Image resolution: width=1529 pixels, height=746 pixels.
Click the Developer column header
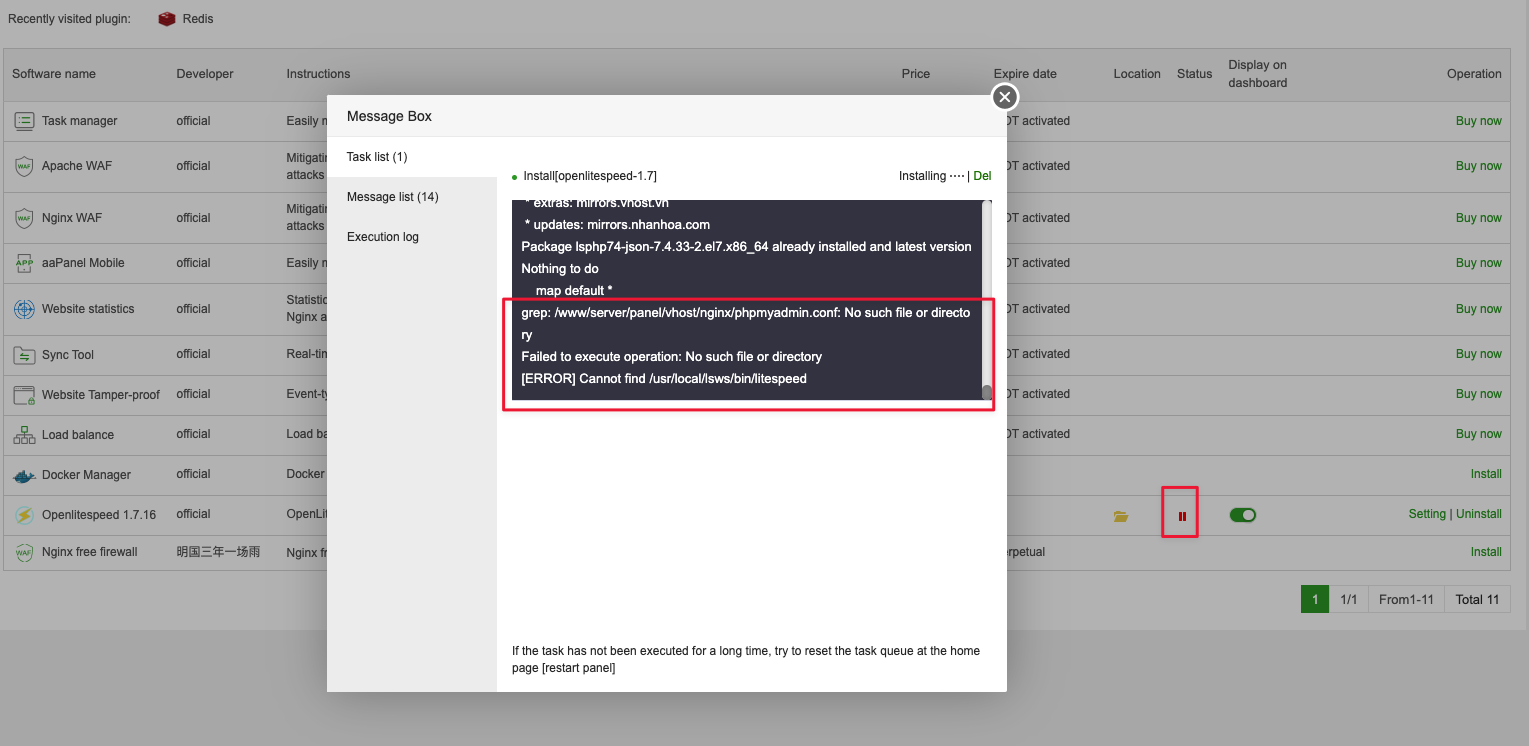[x=205, y=74]
